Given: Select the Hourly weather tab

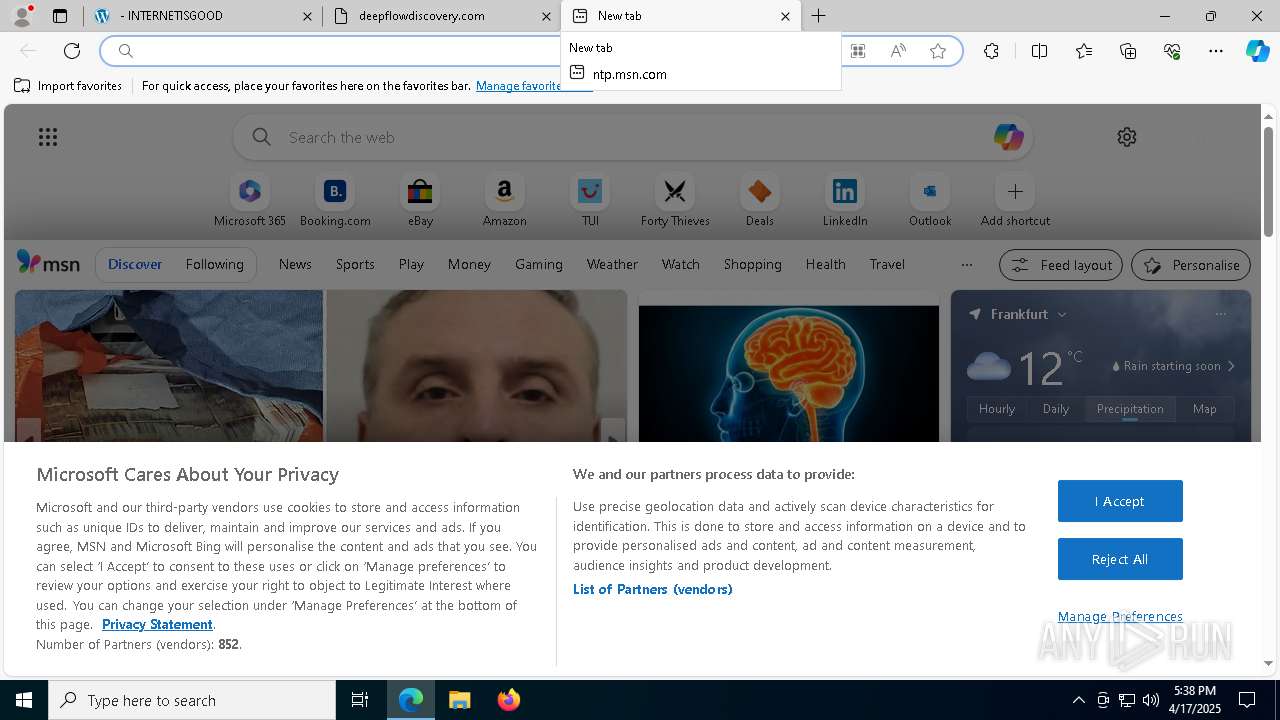Looking at the screenshot, I should point(997,408).
